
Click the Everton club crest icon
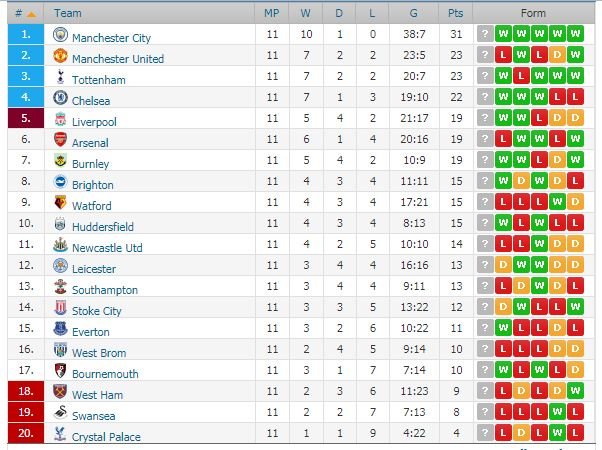point(60,329)
